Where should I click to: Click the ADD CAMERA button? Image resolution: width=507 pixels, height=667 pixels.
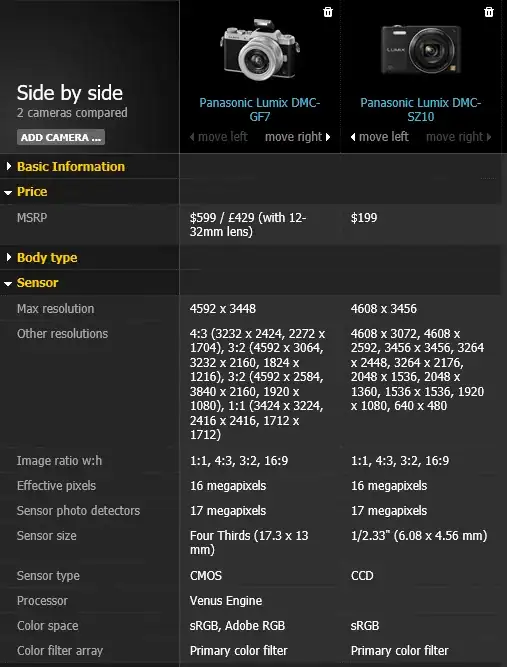point(61,137)
